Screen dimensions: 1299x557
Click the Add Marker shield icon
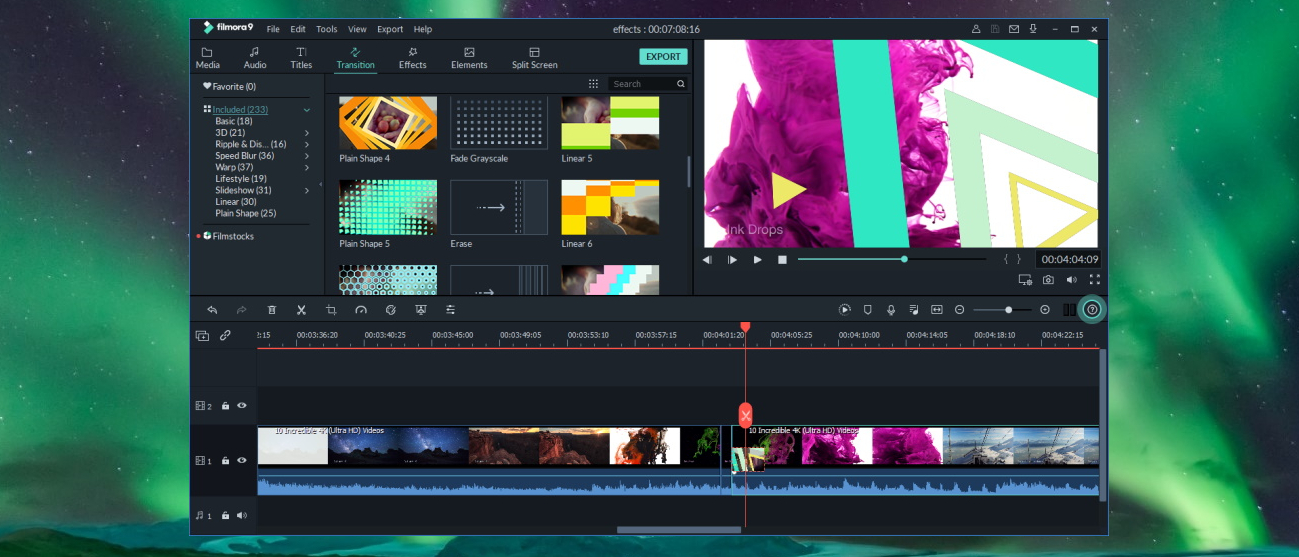868,310
